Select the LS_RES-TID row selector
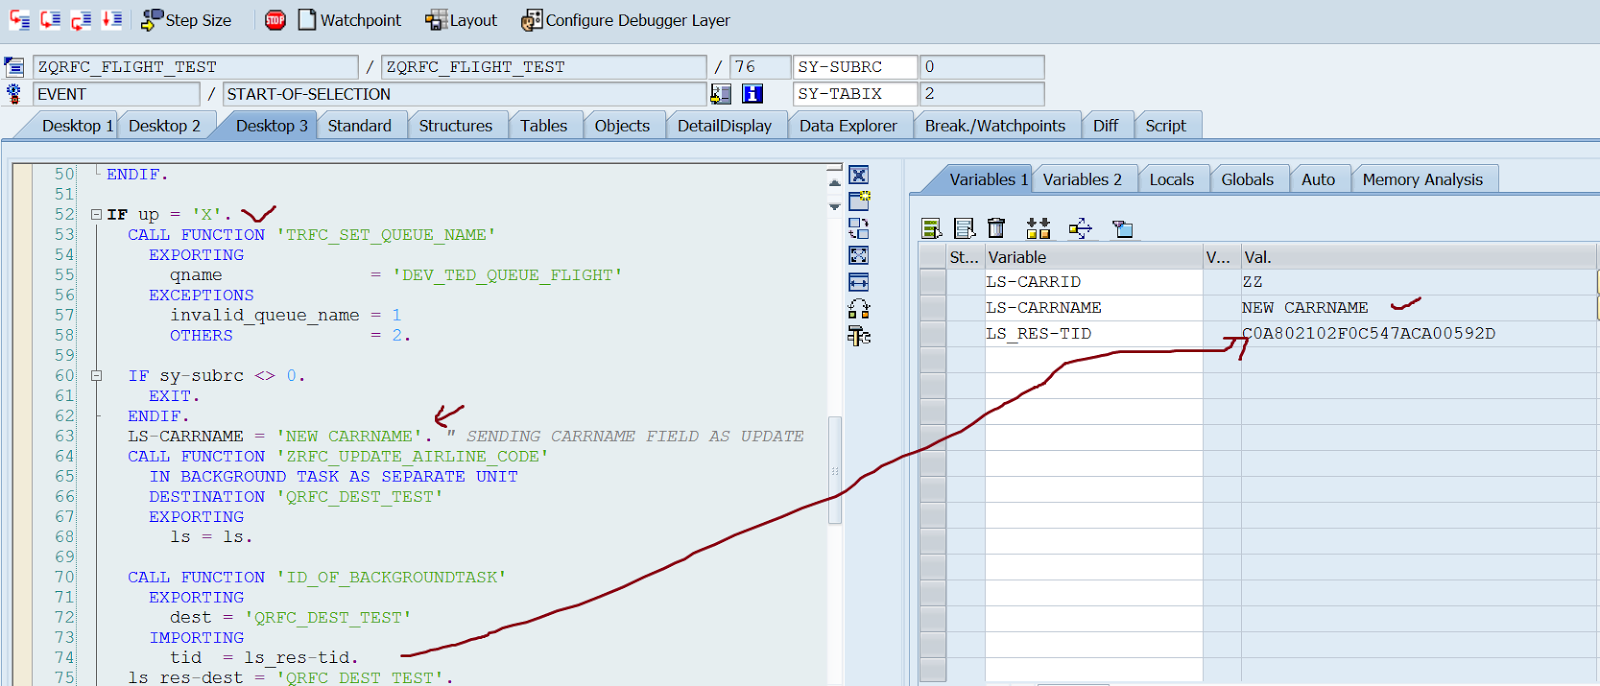The width and height of the screenshot is (1600, 686). (932, 334)
